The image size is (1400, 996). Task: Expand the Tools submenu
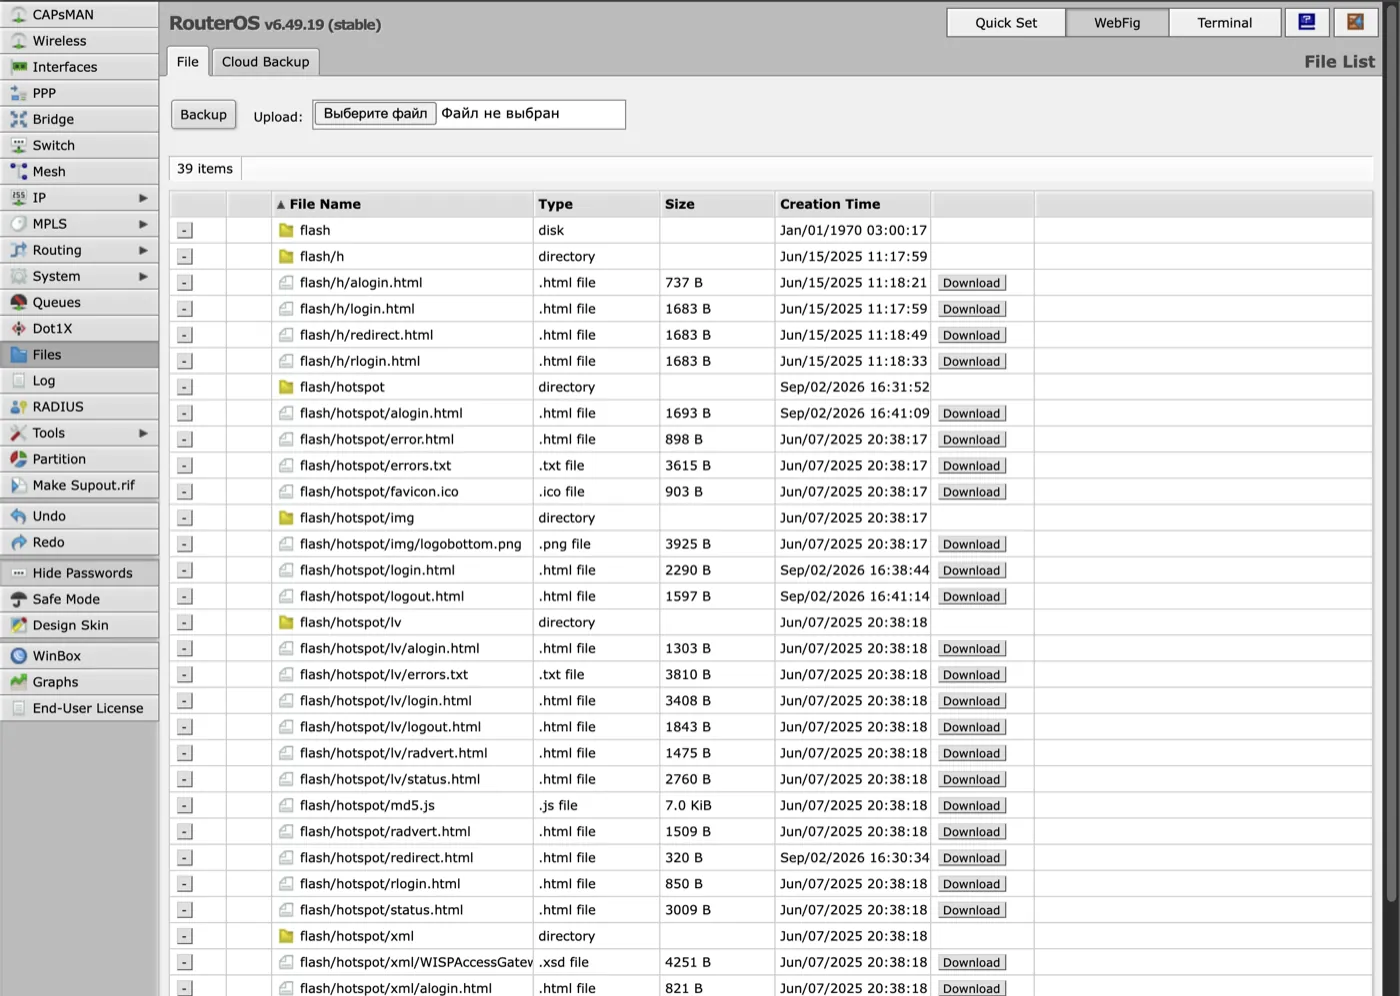coord(143,433)
